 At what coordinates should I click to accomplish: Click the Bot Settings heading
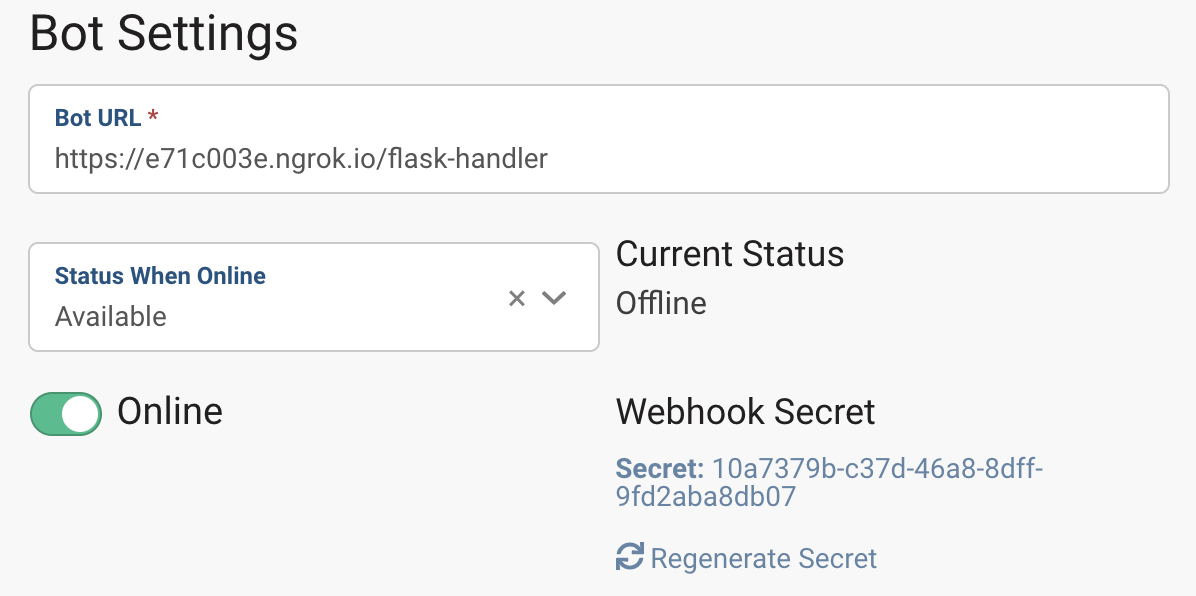point(163,33)
